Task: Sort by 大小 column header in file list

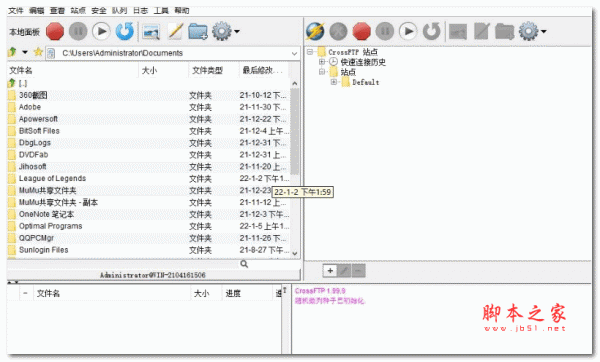Action: pos(163,70)
